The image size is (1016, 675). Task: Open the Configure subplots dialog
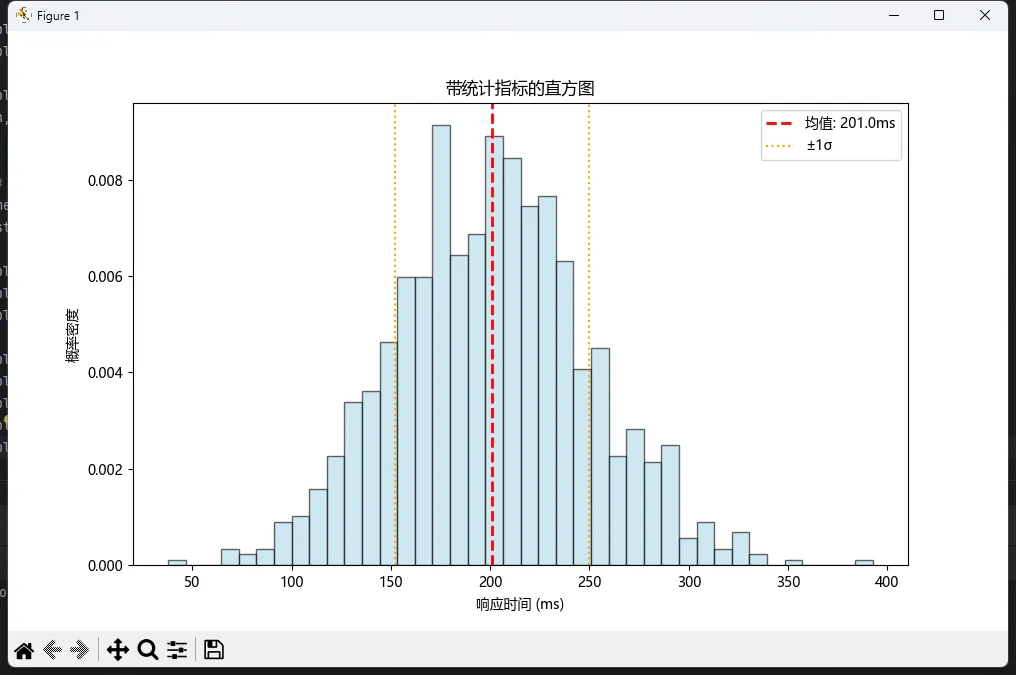(x=177, y=650)
